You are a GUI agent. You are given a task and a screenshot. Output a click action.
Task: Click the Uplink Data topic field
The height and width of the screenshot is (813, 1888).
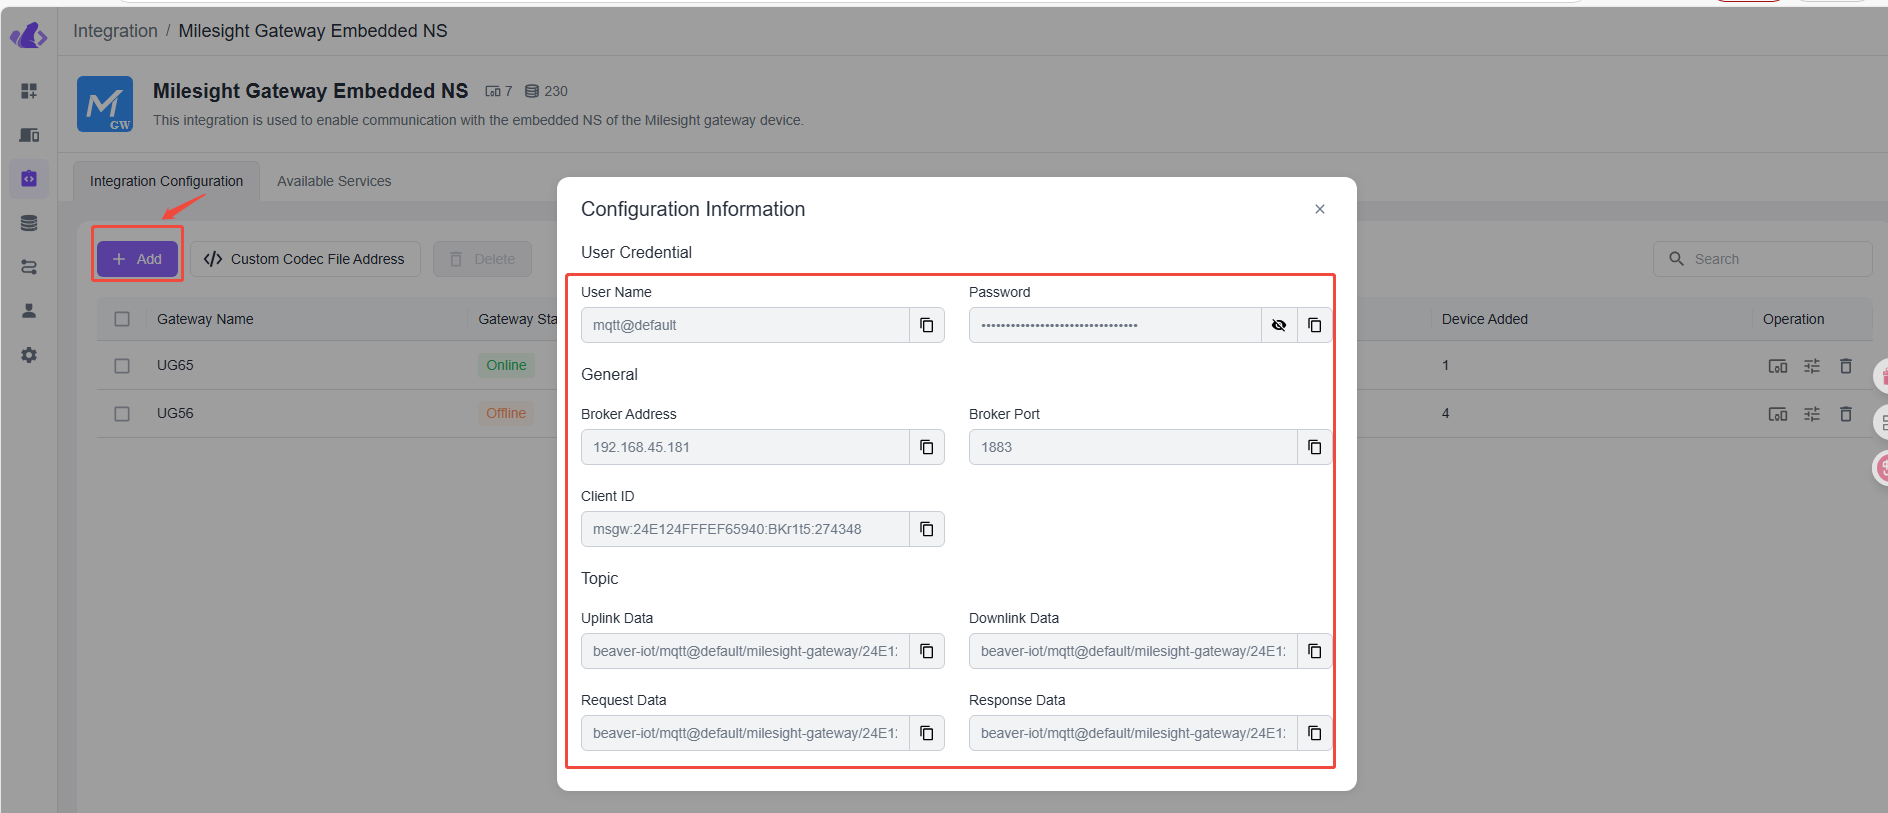(745, 651)
